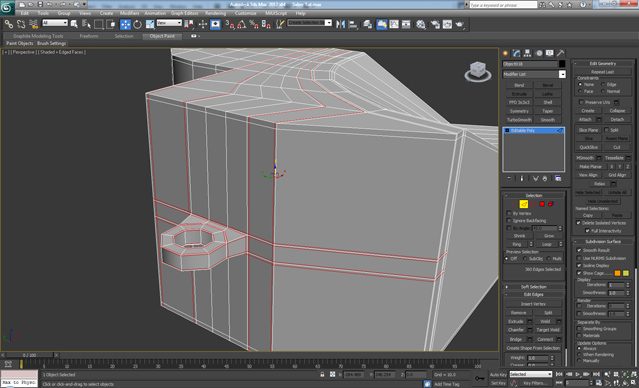Select the Select and Move tool
Image resolution: width=639 pixels, height=388 pixels.
pyautogui.click(x=125, y=24)
